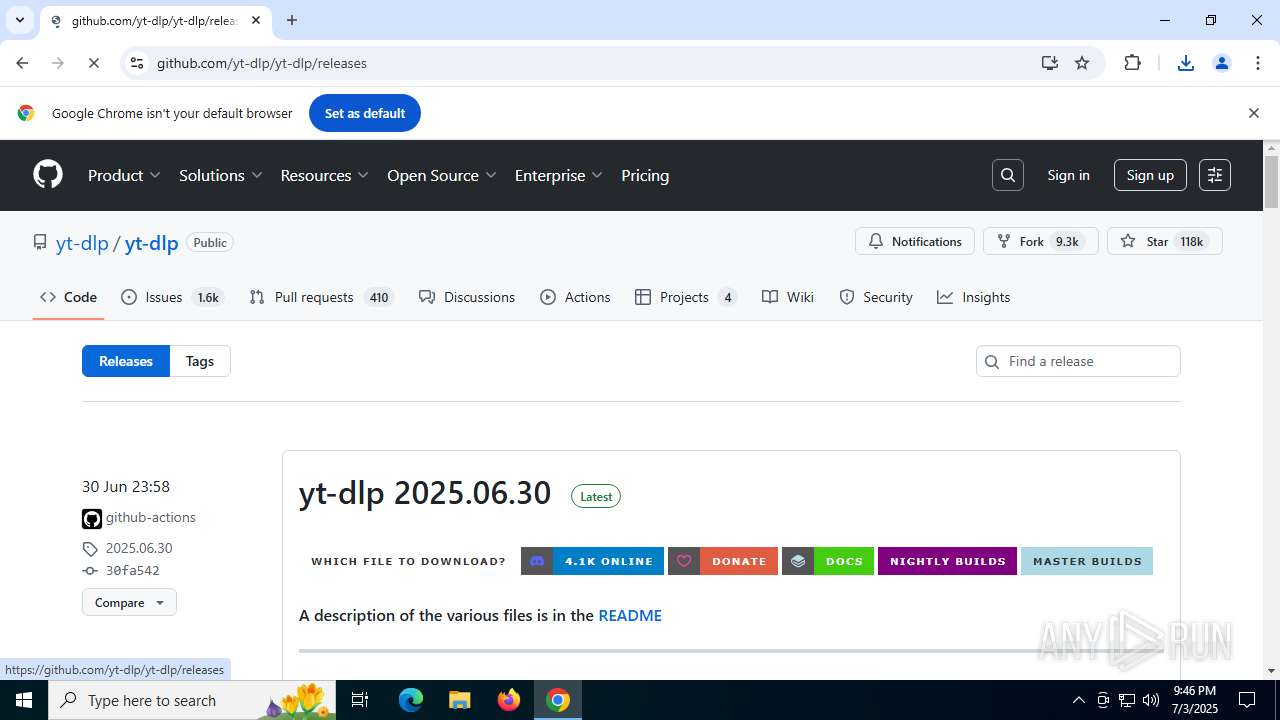Open the yt-dlp 2025.06.30 release title
Image resolution: width=1280 pixels, height=720 pixels.
[425, 493]
